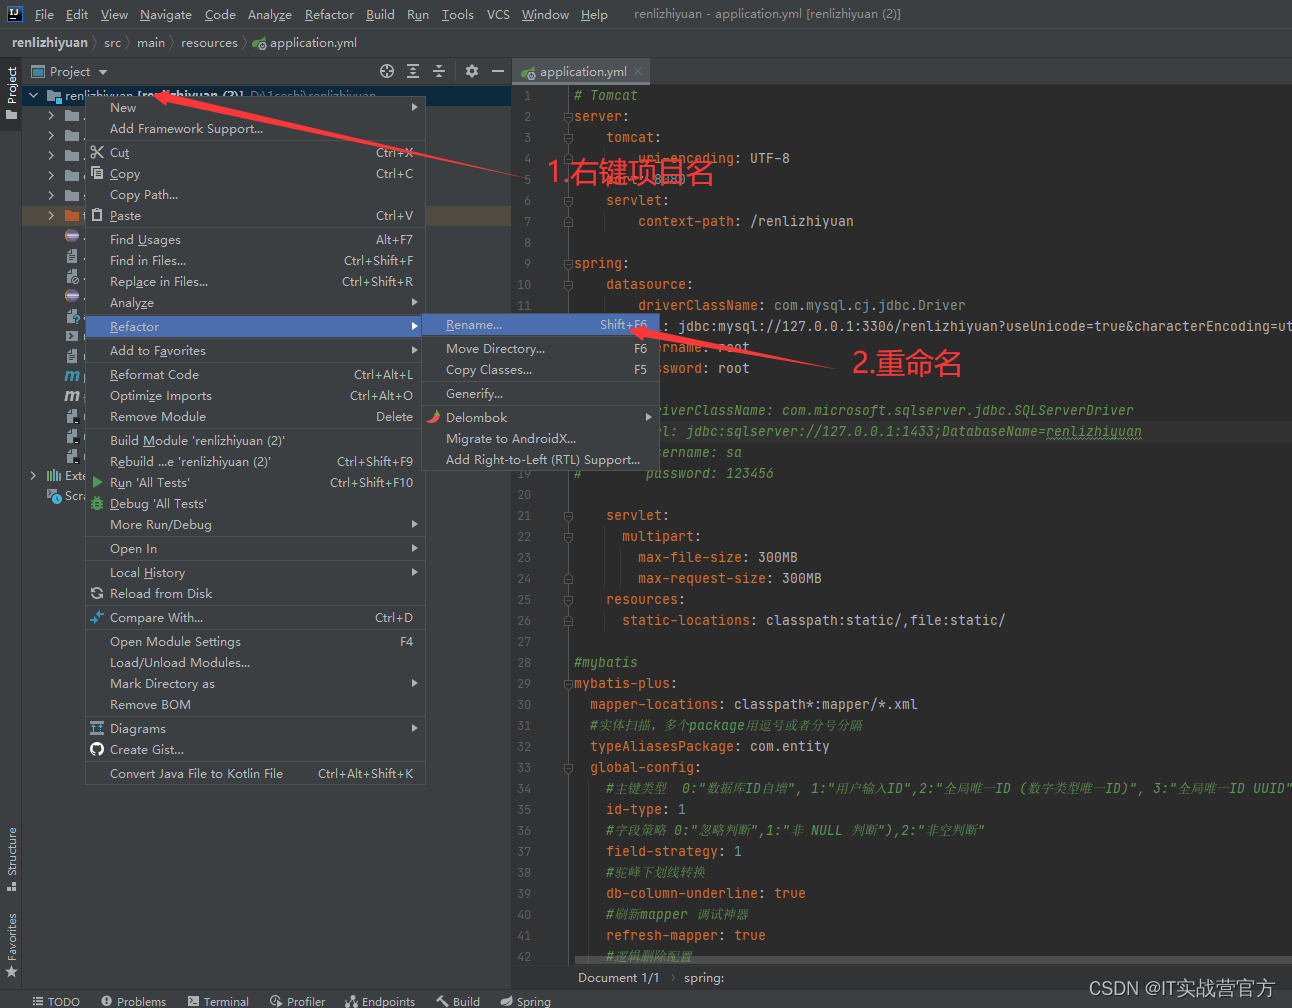Select Reload from Disk
This screenshot has height=1008, width=1292.
(x=256, y=594)
